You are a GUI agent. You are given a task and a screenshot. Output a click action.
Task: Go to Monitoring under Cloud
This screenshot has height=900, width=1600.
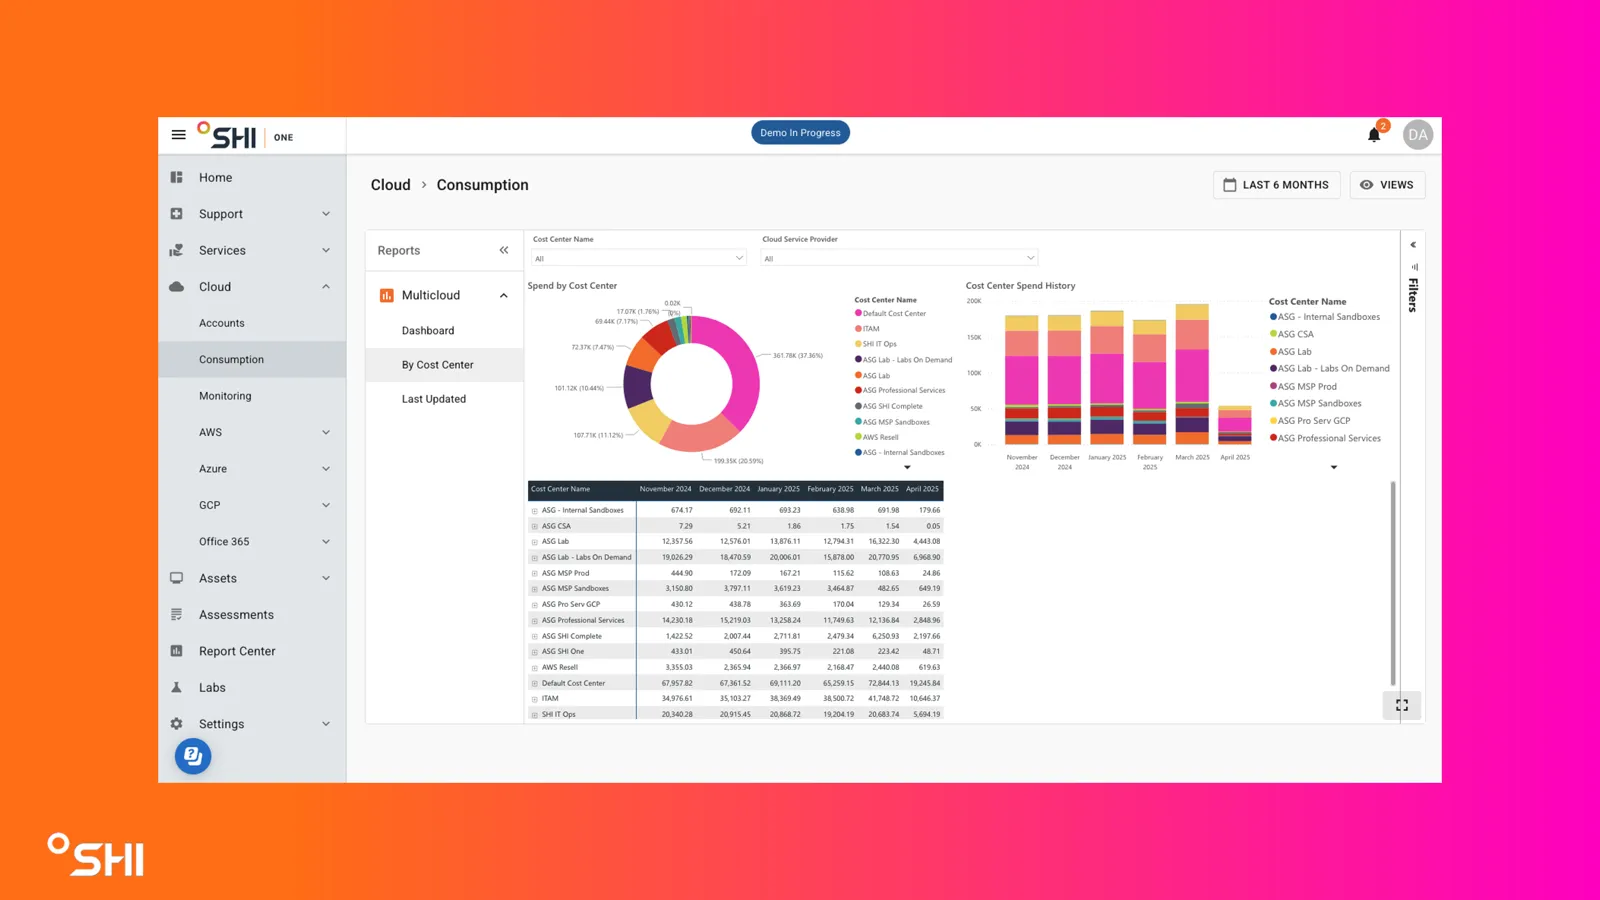click(x=225, y=396)
